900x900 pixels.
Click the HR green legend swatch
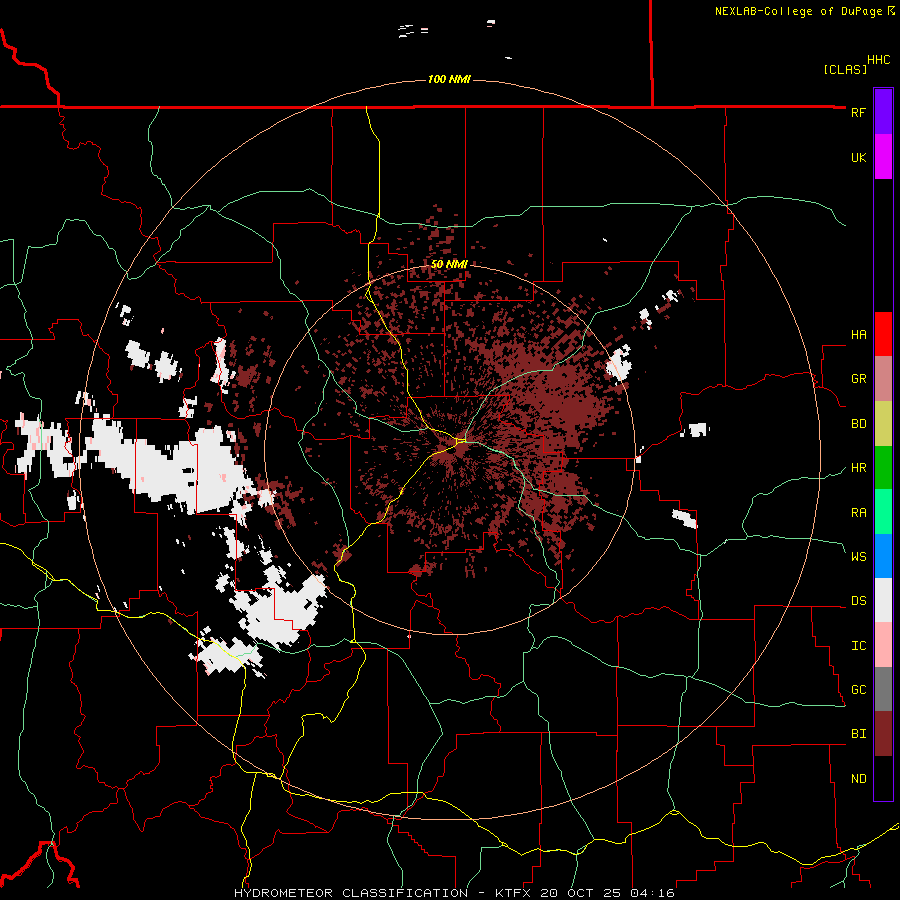pyautogui.click(x=883, y=467)
